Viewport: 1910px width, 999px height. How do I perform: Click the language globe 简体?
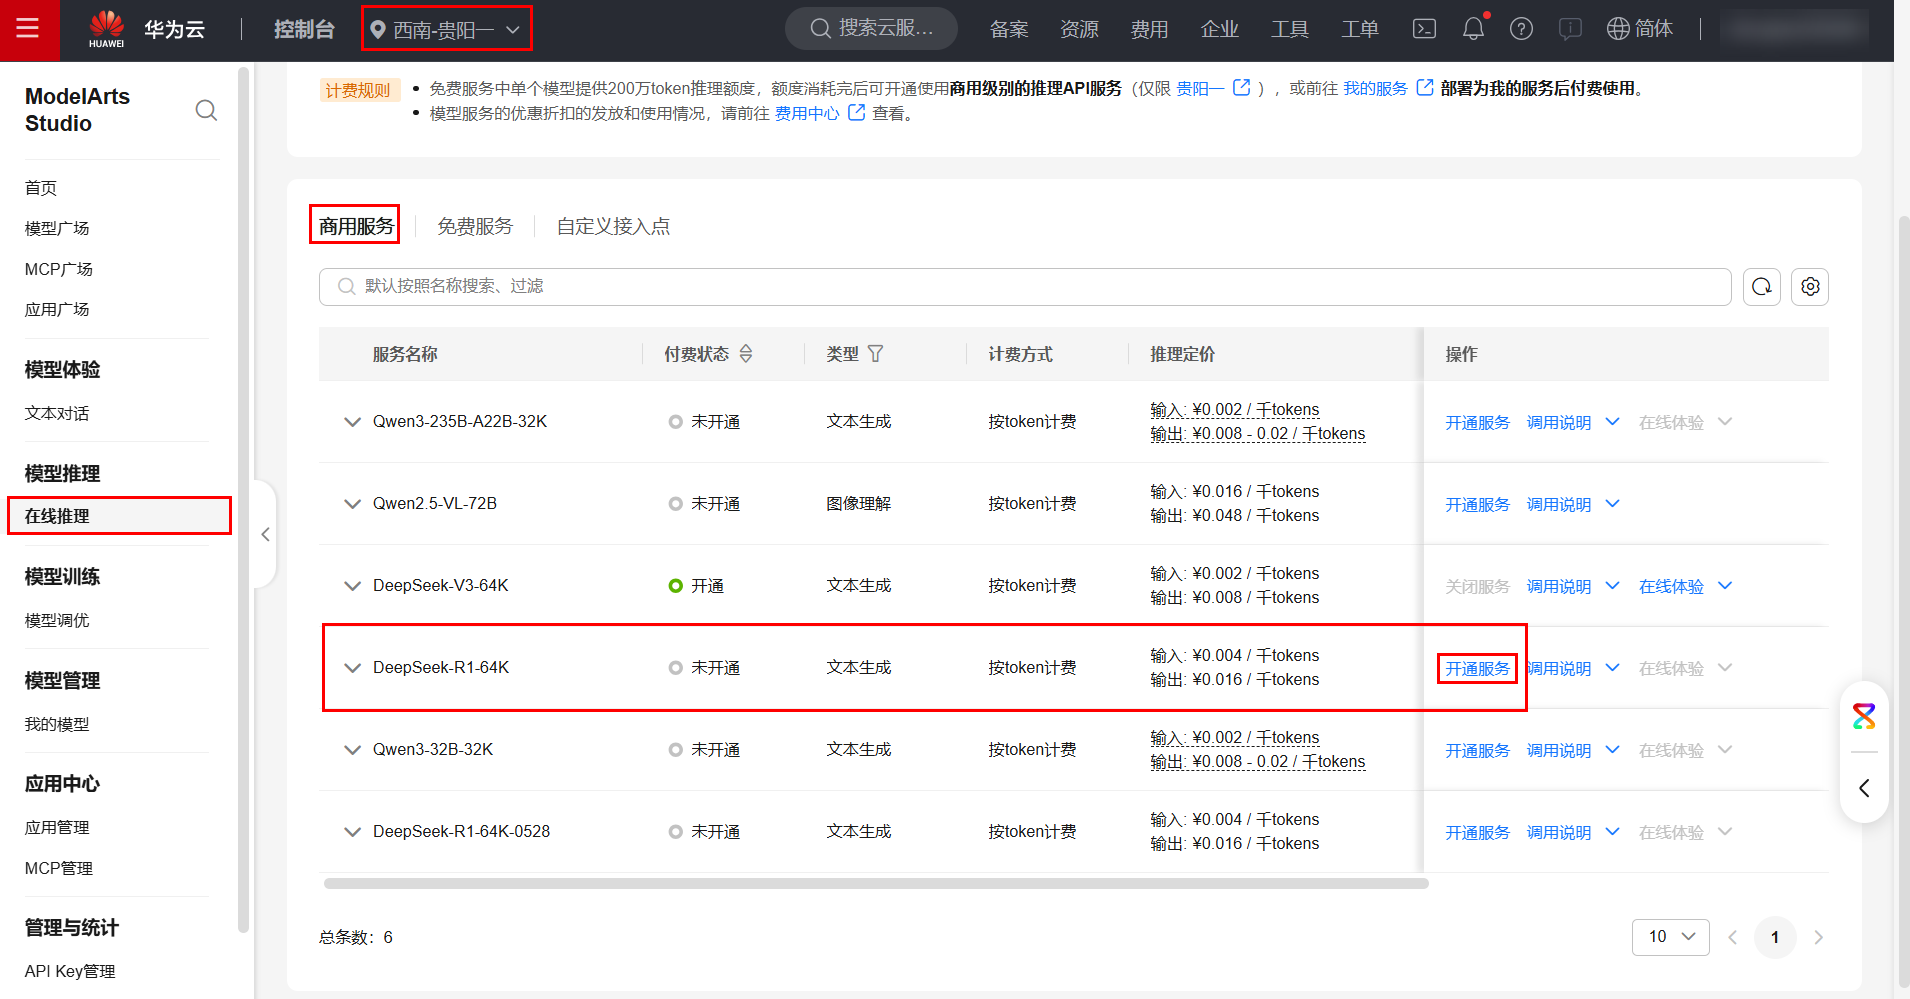(1639, 29)
